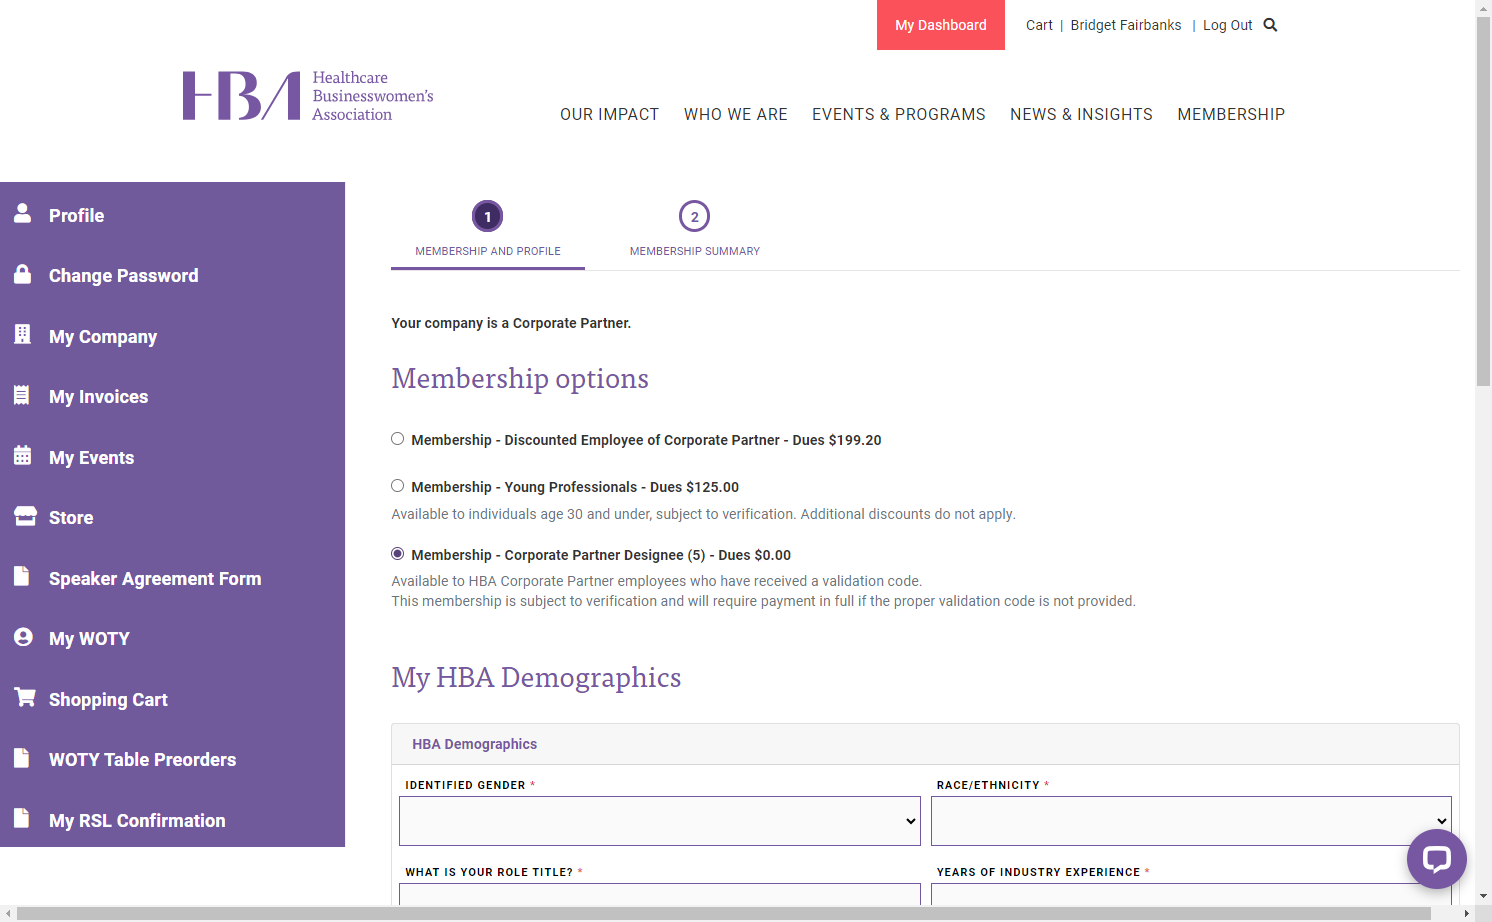Open the Identified Gender dropdown
1492x922 pixels.
point(660,821)
